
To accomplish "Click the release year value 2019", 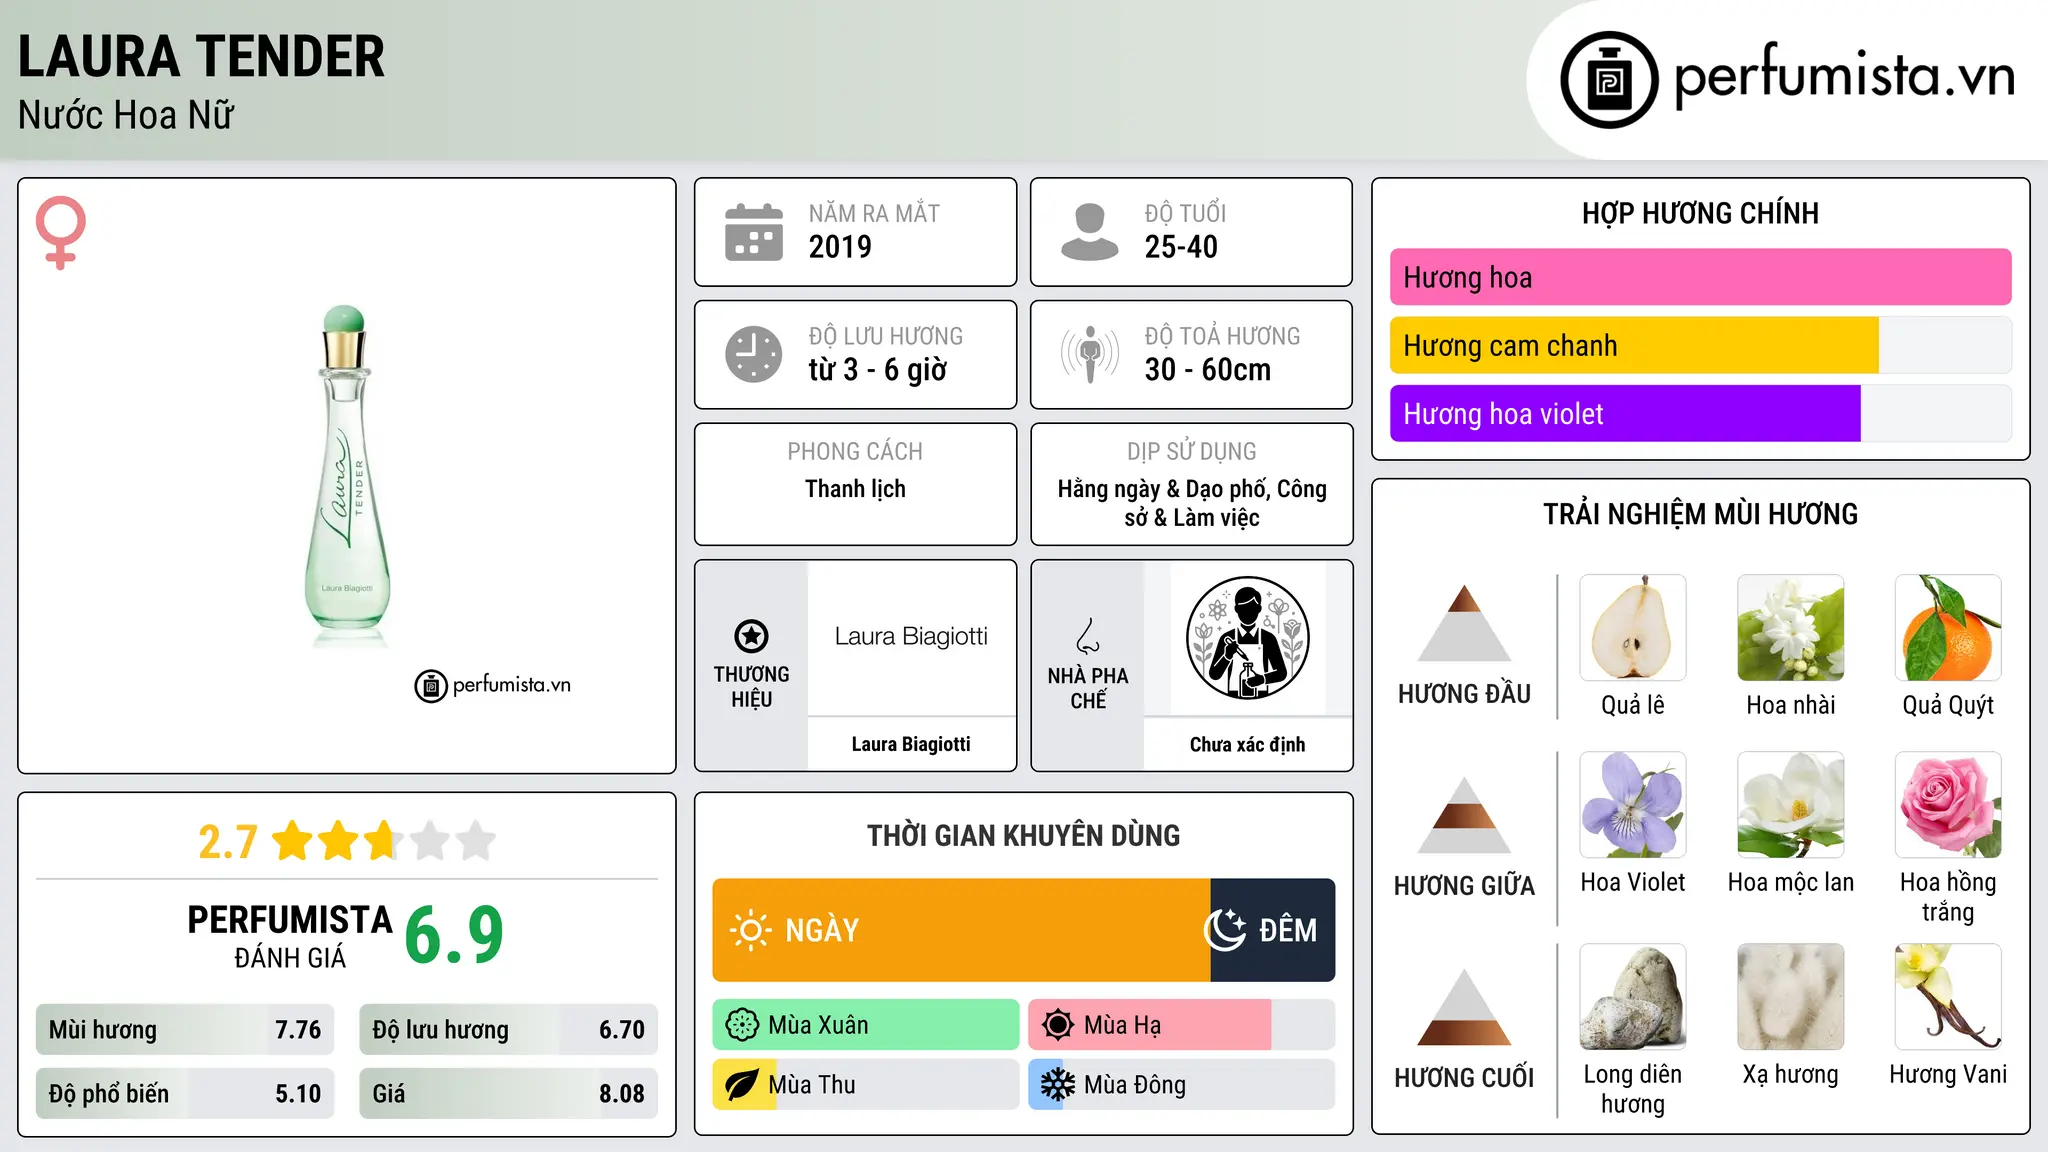I will (x=840, y=247).
